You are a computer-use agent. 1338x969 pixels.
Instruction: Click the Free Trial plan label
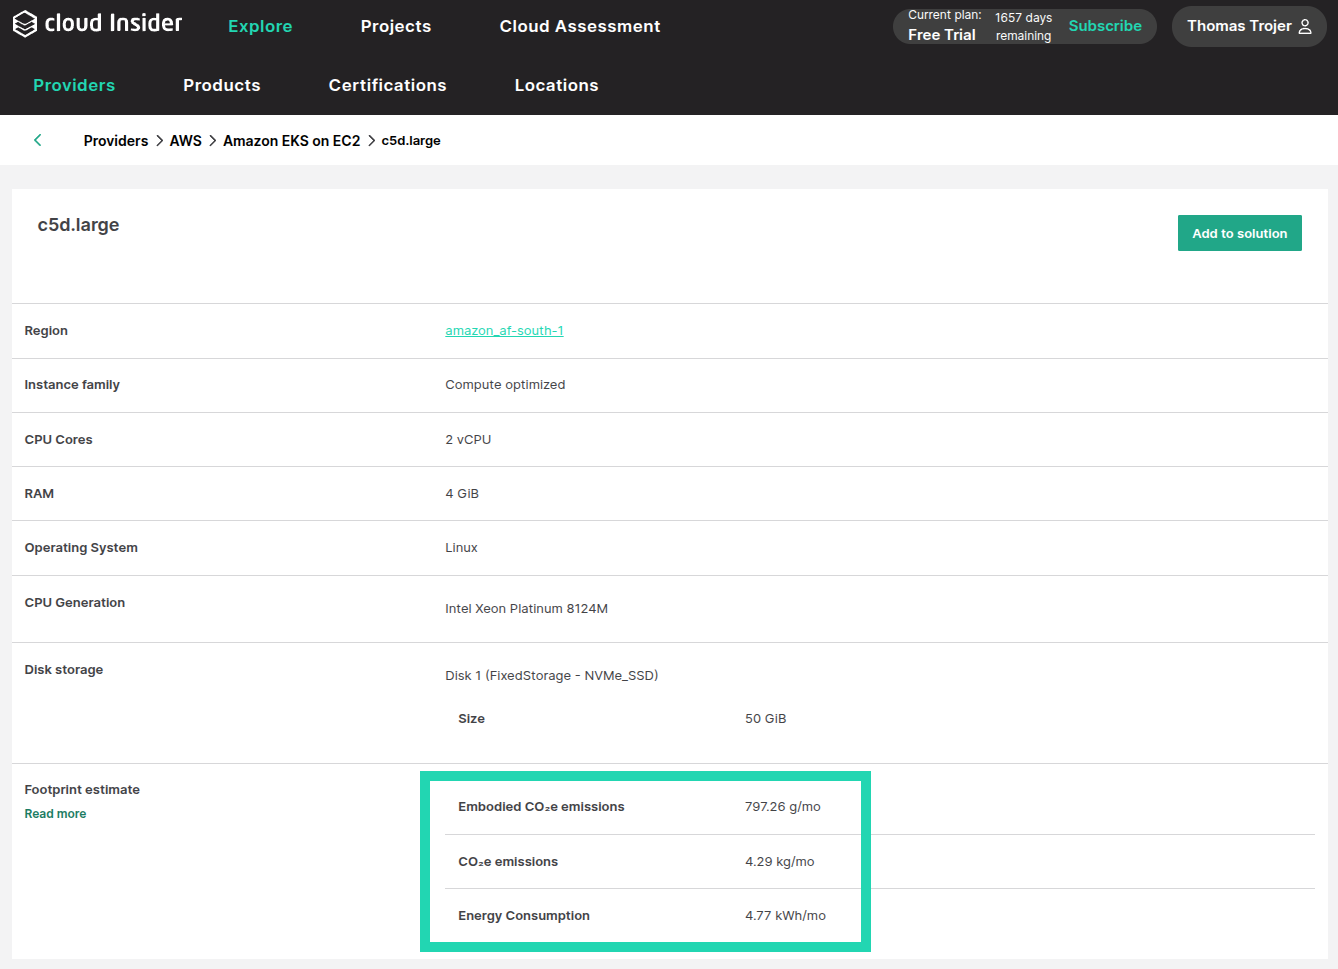(x=942, y=35)
